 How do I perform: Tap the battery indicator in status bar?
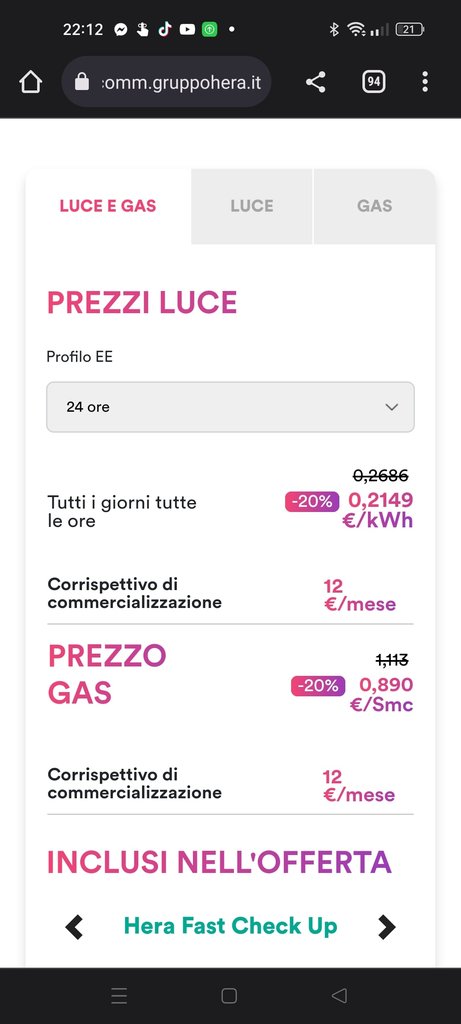coord(410,29)
